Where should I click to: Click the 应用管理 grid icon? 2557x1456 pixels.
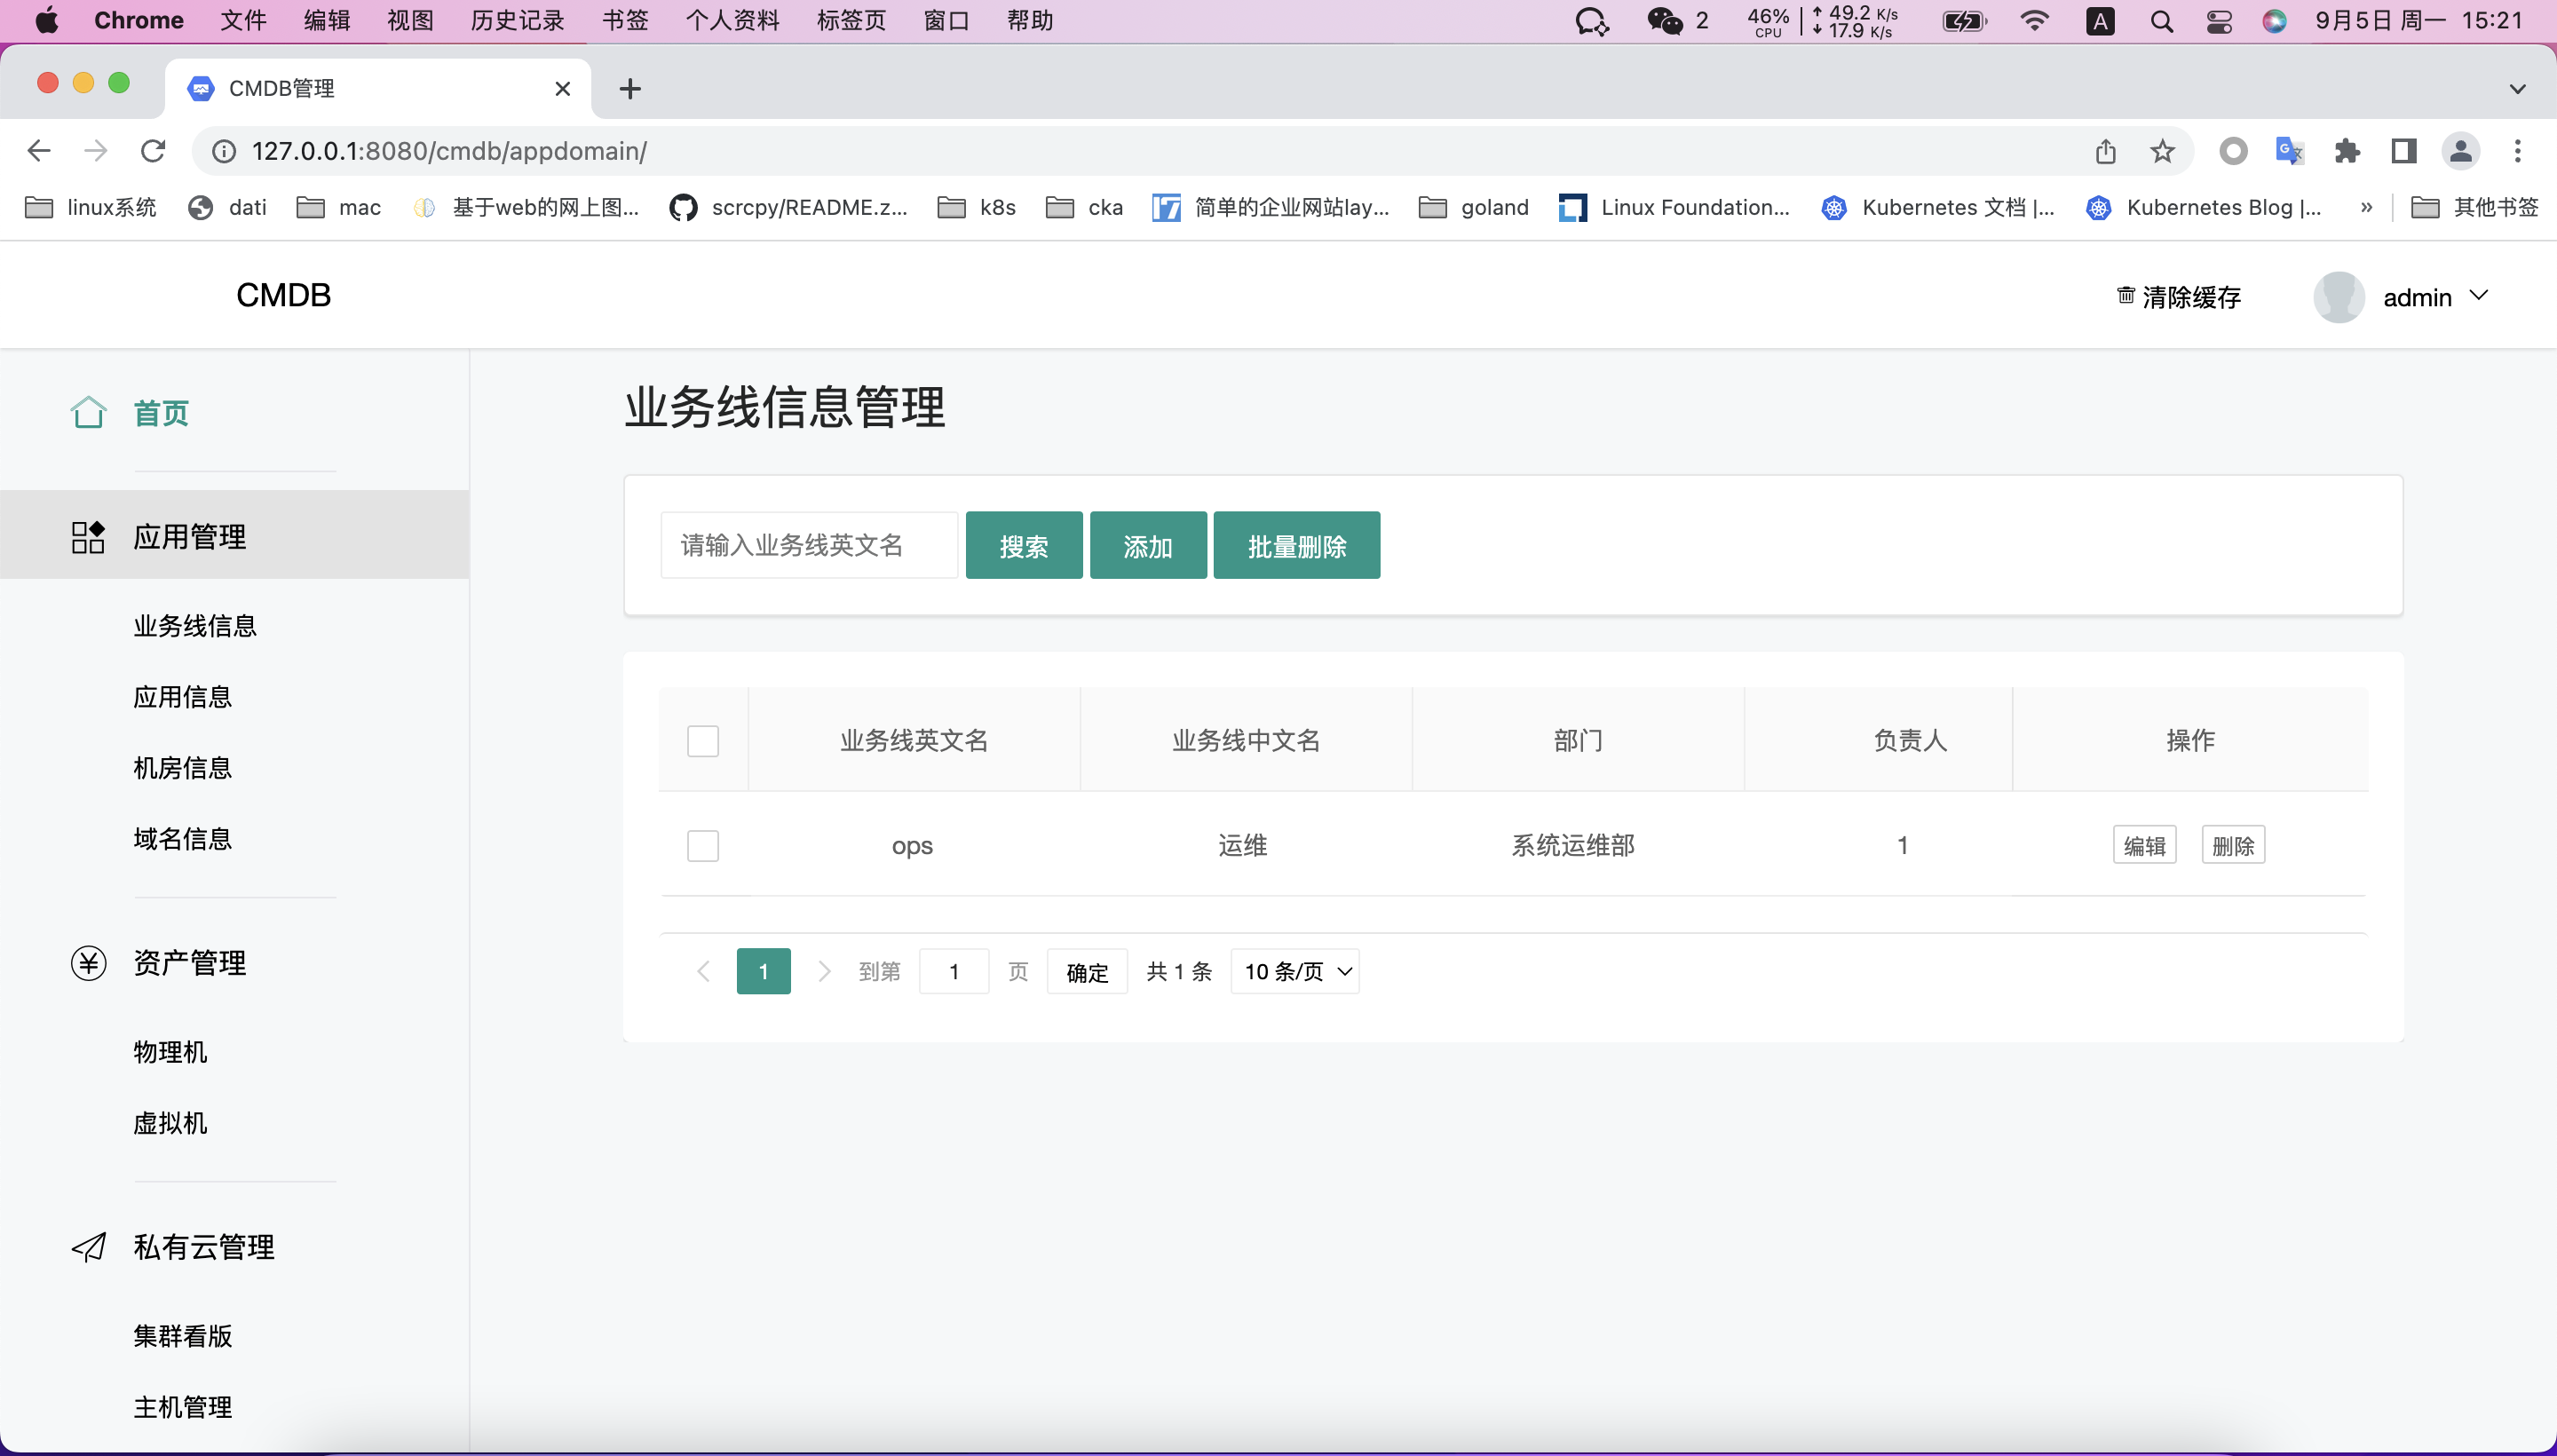coord(88,537)
